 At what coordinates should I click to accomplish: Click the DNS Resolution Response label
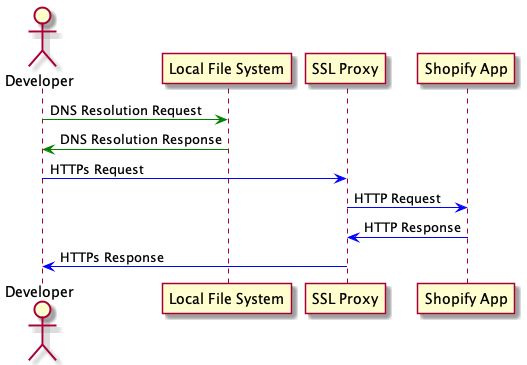(x=141, y=139)
